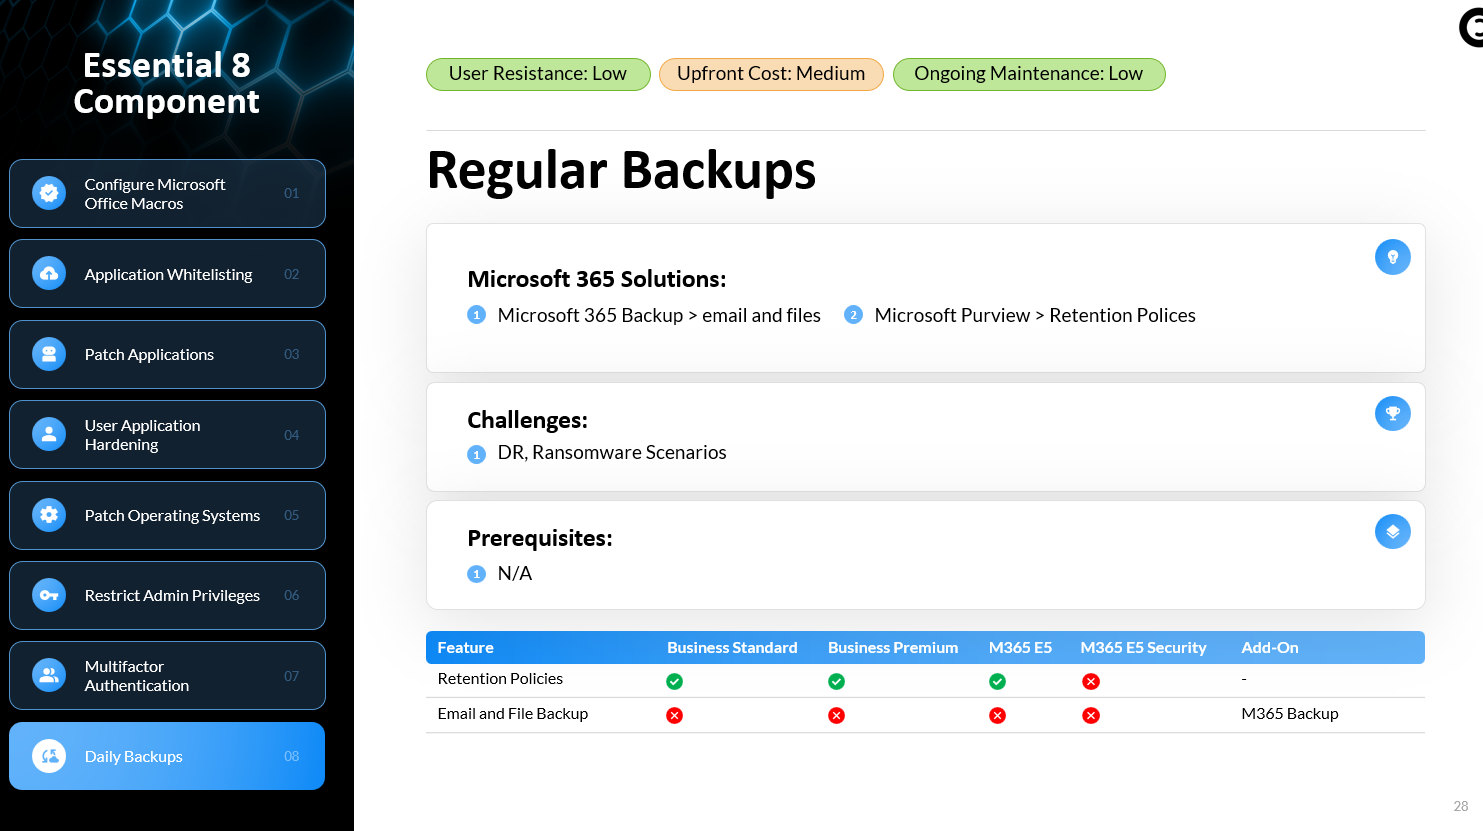Click the layers icon in Prerequisites card
Image resolution: width=1483 pixels, height=831 pixels.
[x=1392, y=531]
